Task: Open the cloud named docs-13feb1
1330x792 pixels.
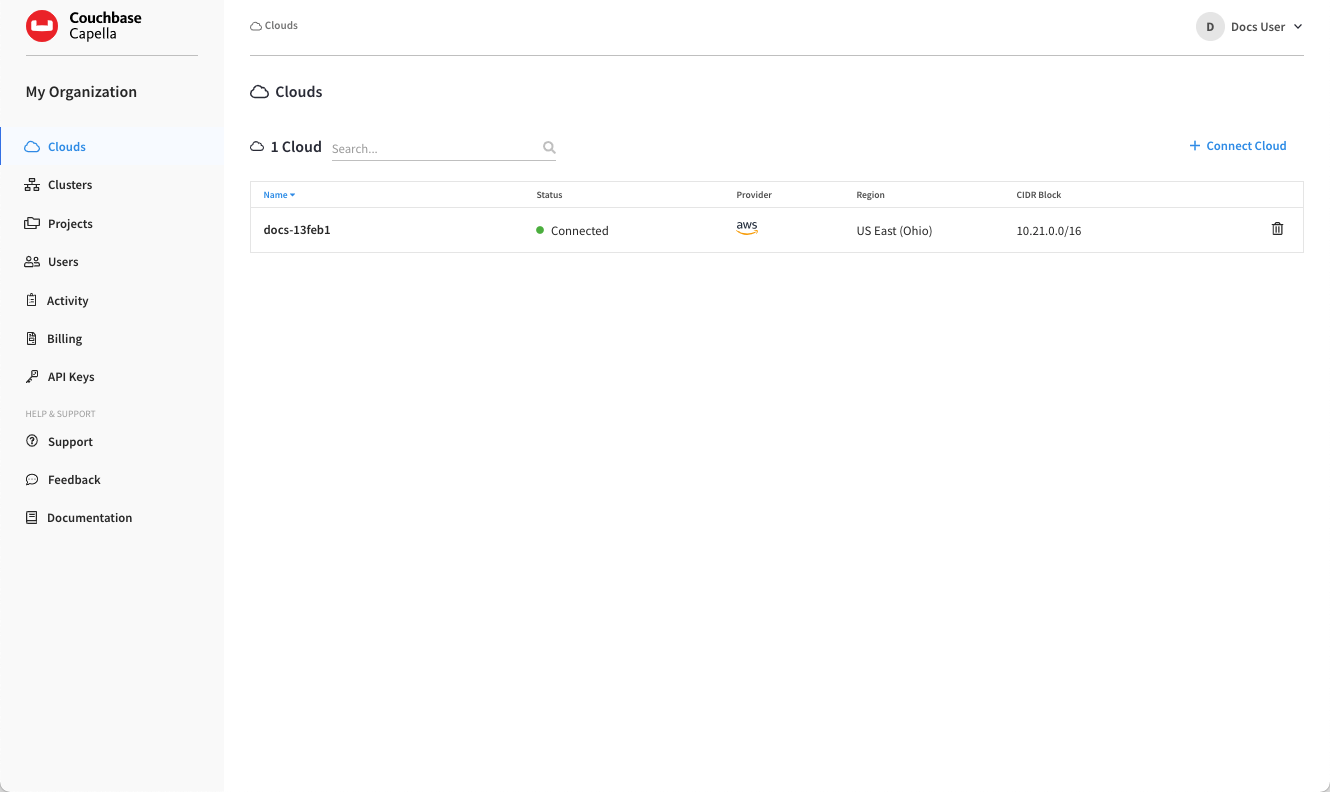Action: click(296, 229)
